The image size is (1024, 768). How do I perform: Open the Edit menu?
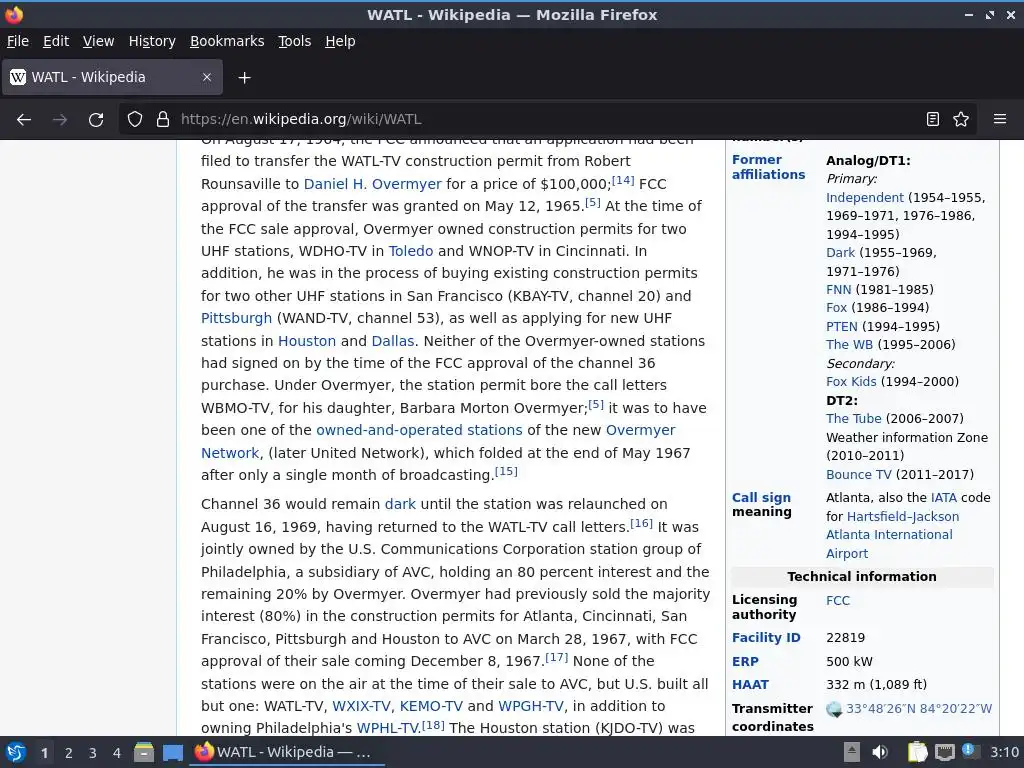56,41
